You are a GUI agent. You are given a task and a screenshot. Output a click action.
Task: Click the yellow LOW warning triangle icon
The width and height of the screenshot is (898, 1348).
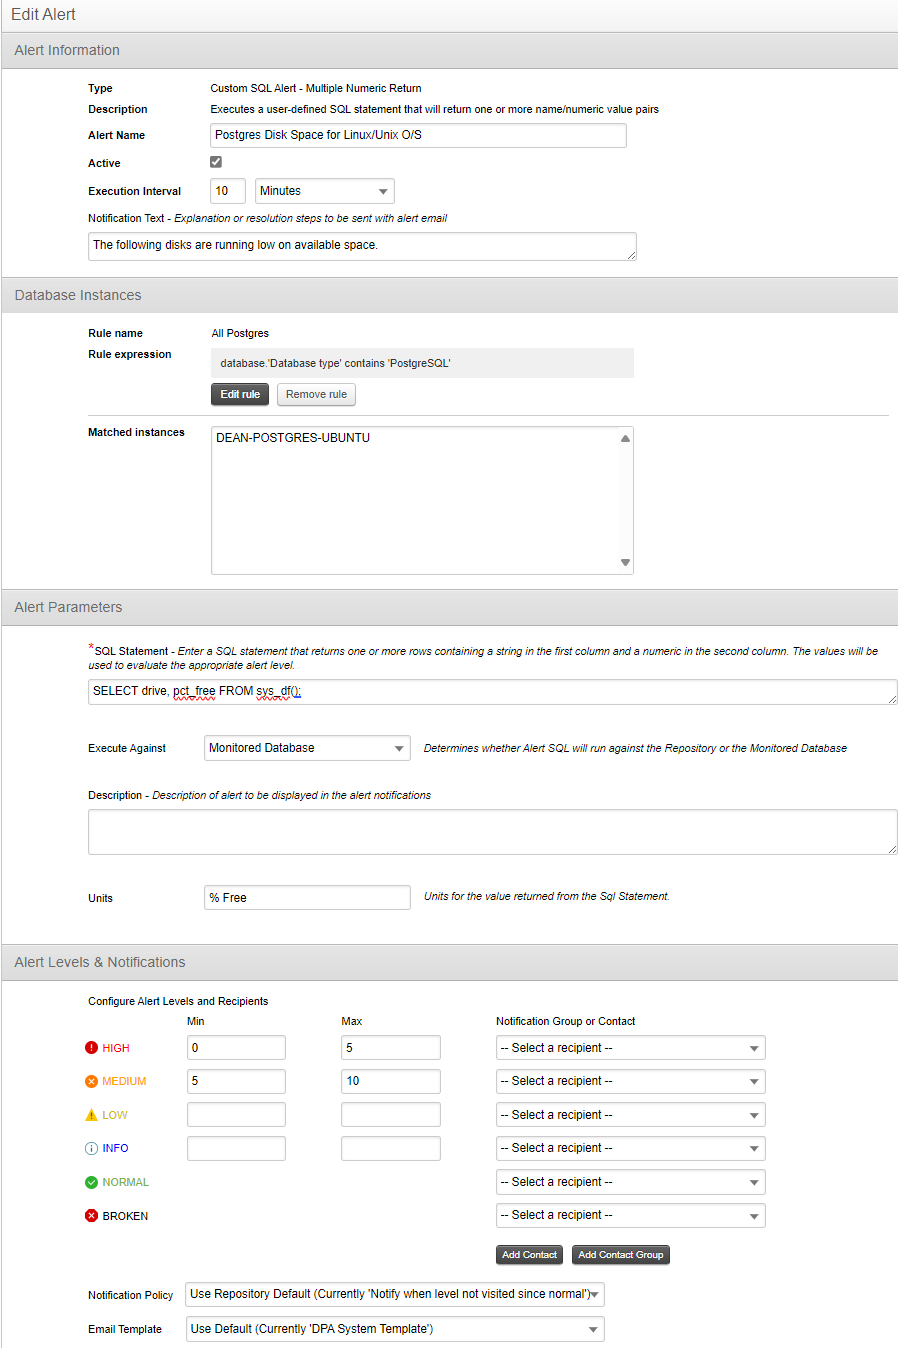(x=91, y=1115)
